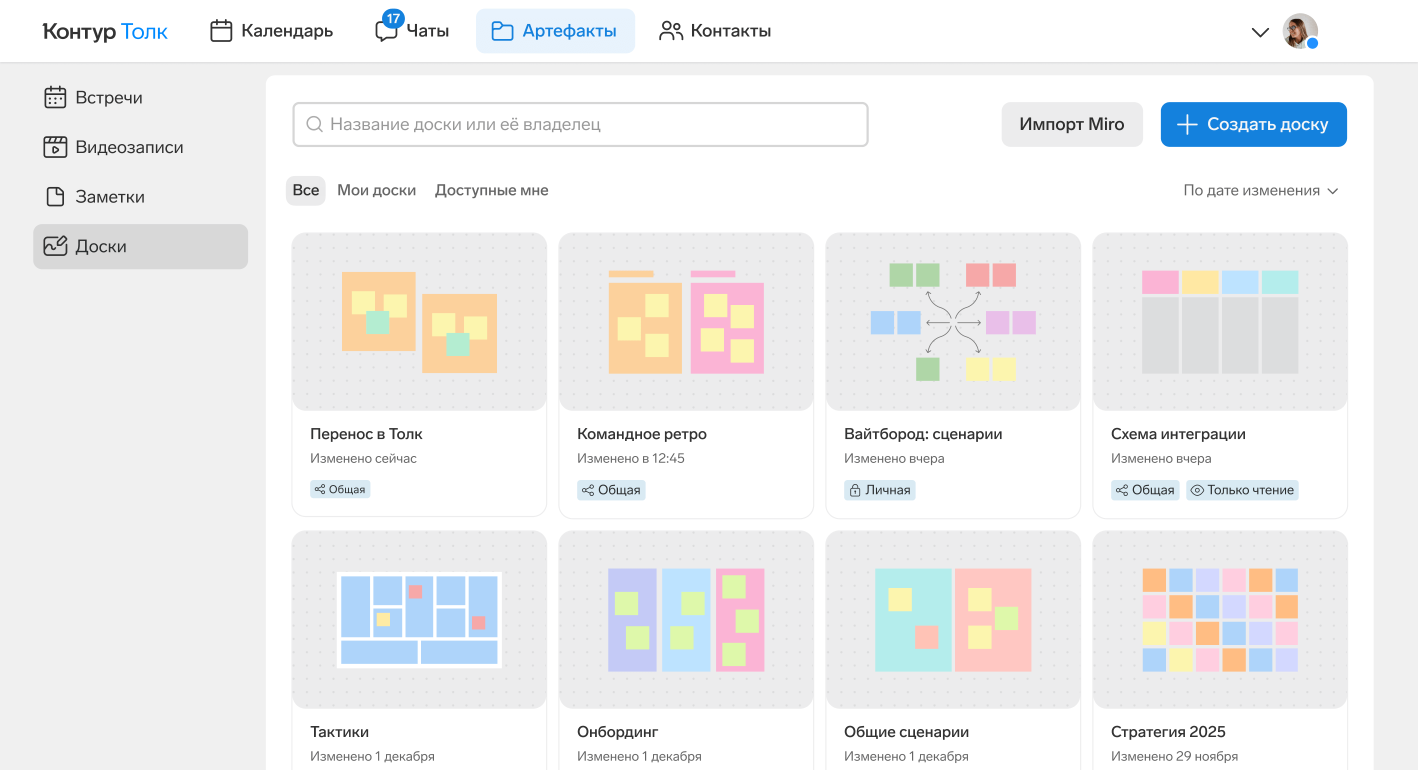Go to Видеозаписи in the sidebar
The image size is (1418, 770).
(x=140, y=147)
